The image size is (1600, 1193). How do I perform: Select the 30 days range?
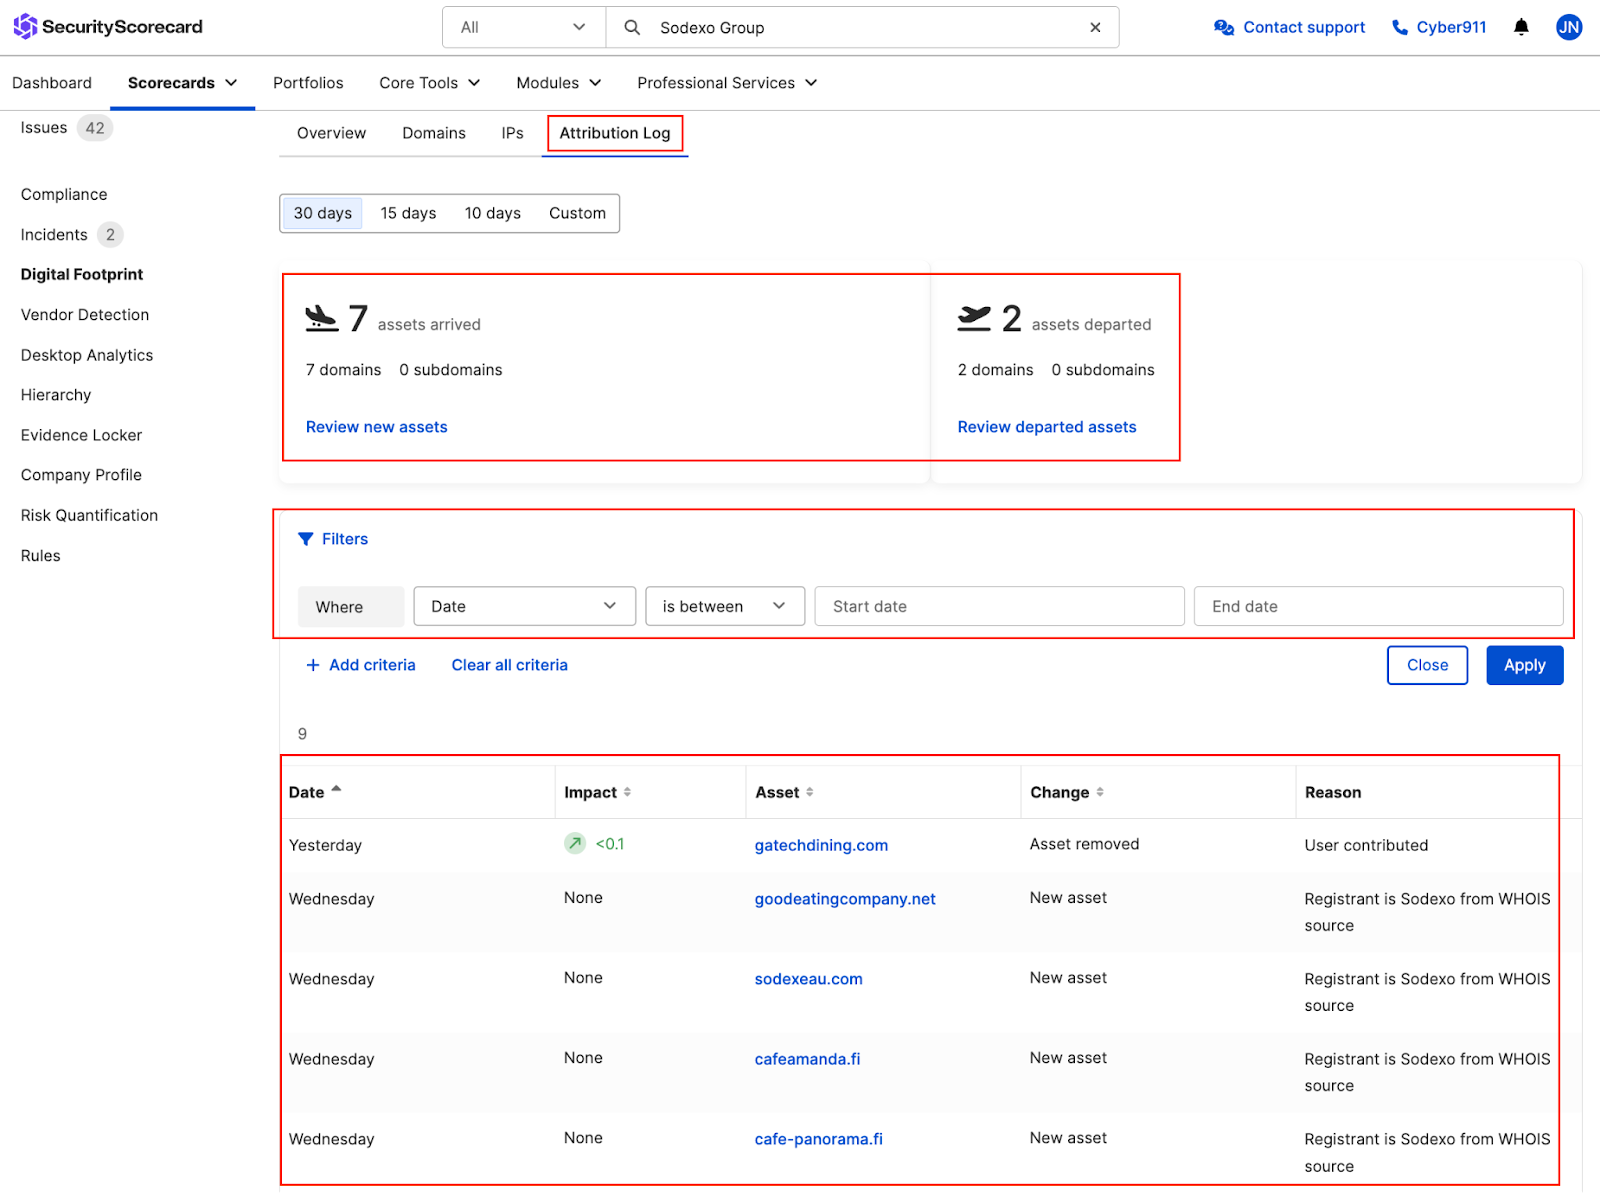(x=323, y=213)
